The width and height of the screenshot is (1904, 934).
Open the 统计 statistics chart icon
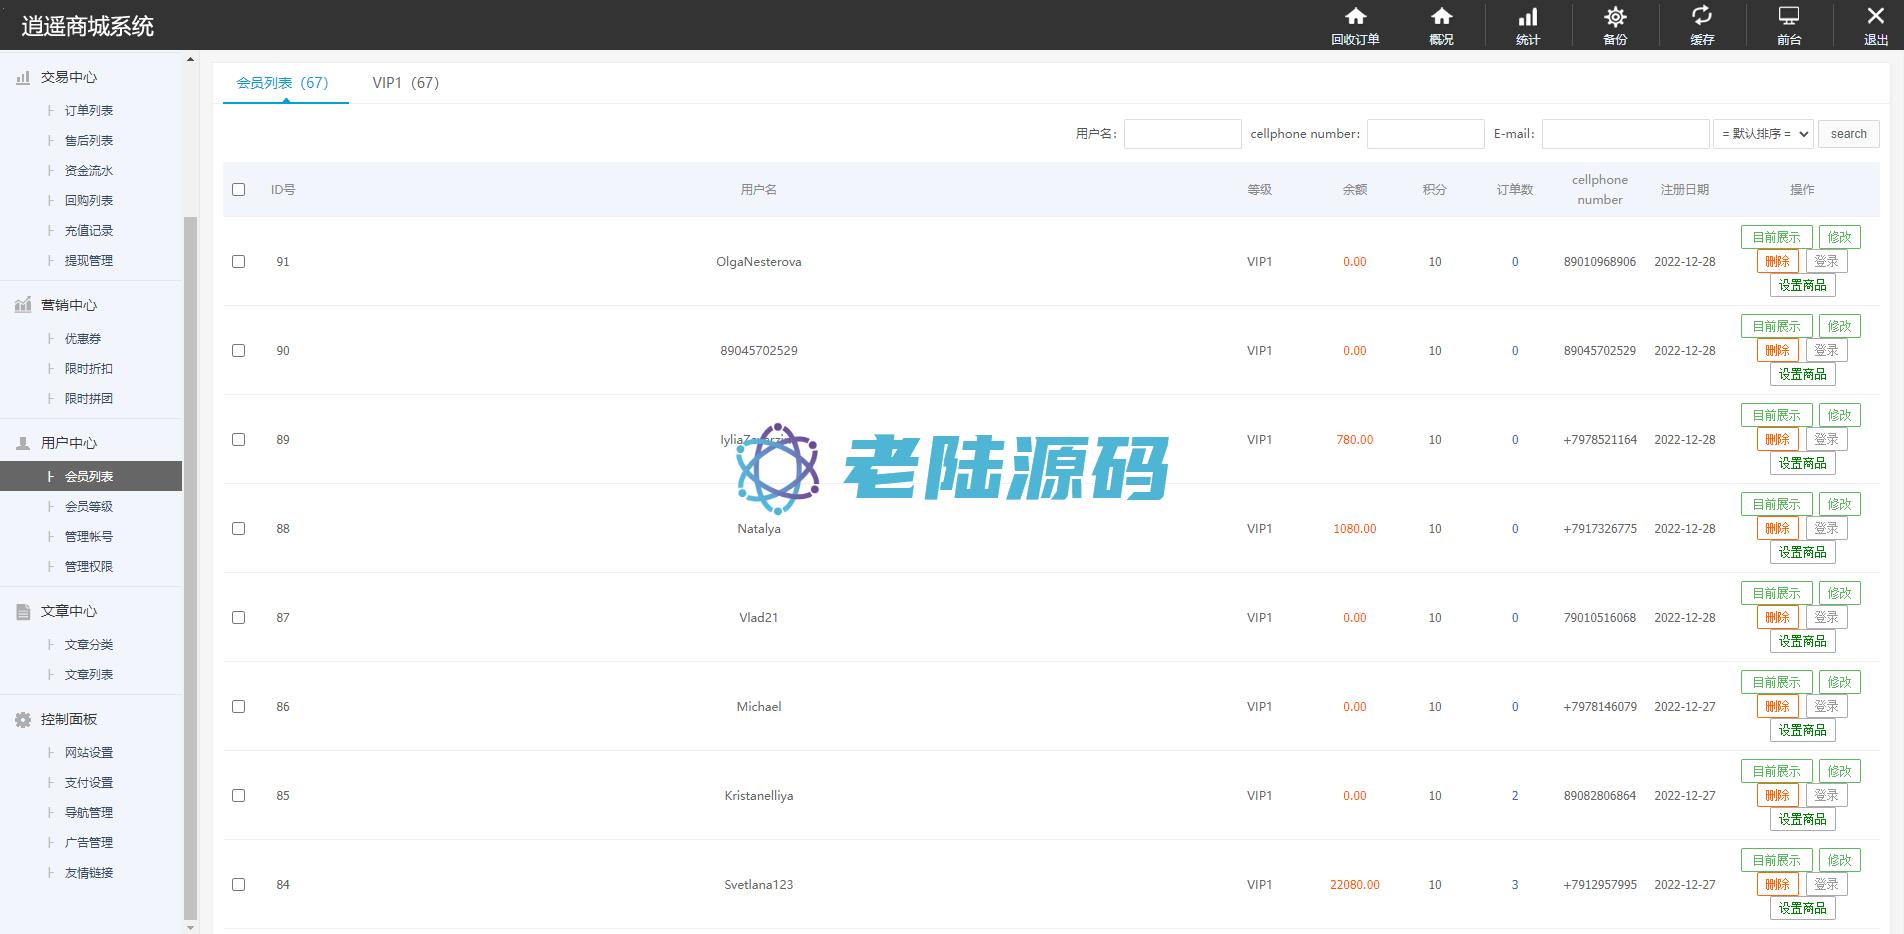click(x=1528, y=17)
